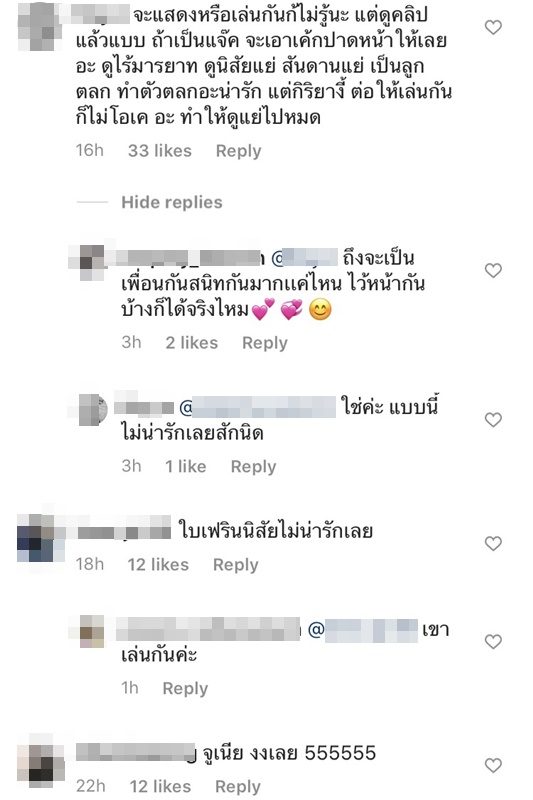Reply to the comment posted 16h ago

238,151
